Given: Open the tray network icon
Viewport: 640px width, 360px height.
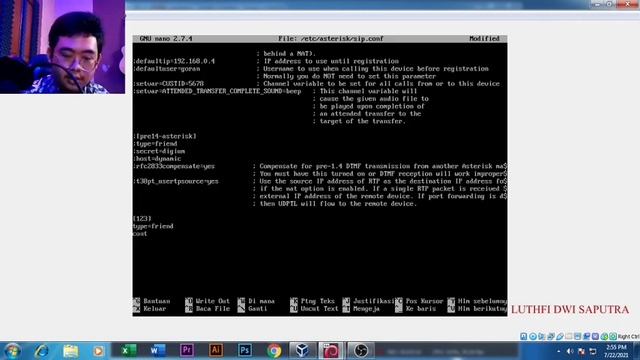Looking at the screenshot, I should [x=593, y=351].
